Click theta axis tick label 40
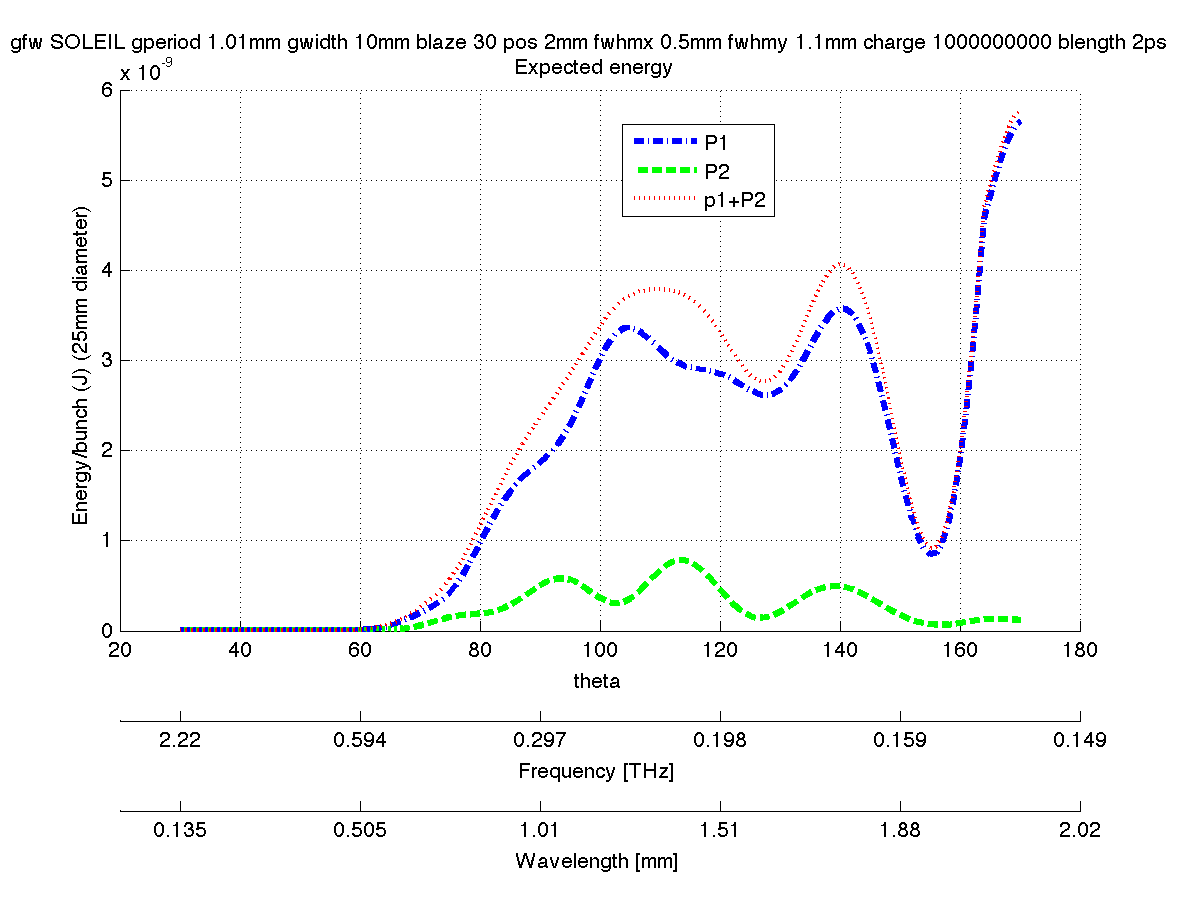This screenshot has height=901, width=1200. pos(240,650)
